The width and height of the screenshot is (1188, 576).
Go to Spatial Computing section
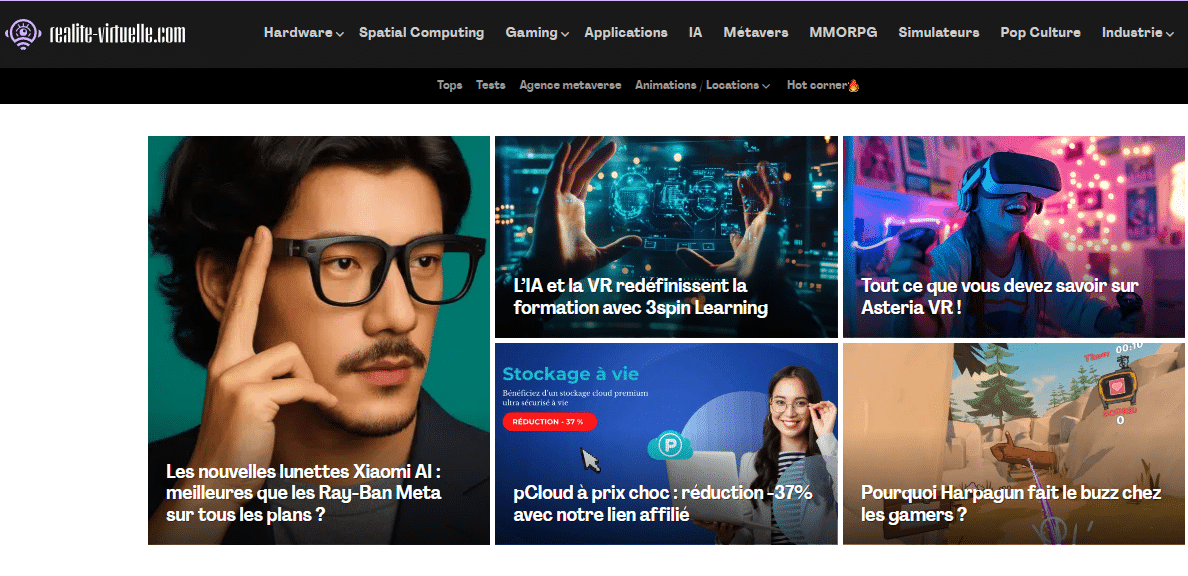click(421, 33)
